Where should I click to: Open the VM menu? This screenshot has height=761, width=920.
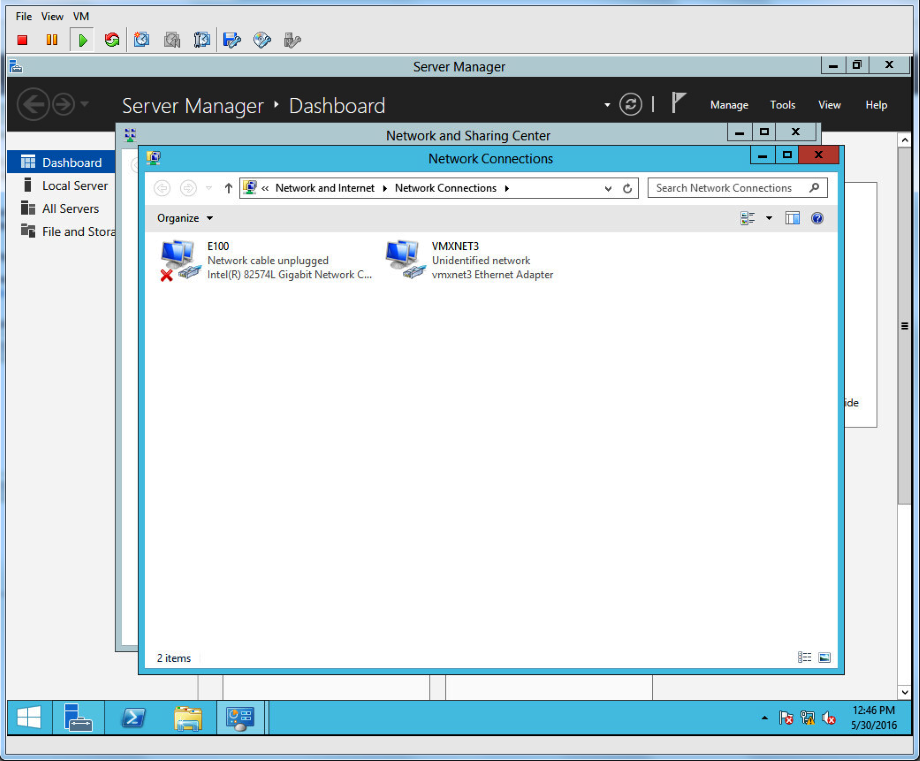[81, 17]
